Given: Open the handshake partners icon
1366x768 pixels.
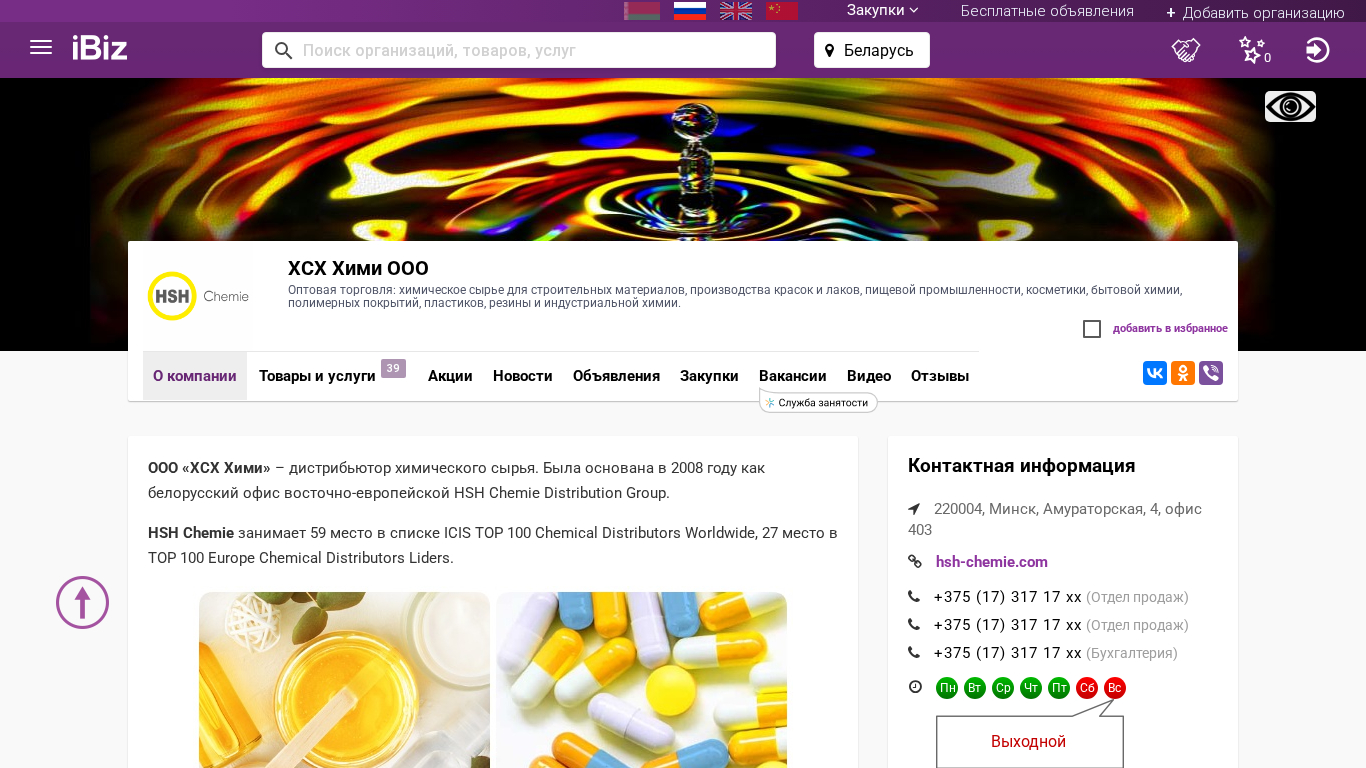Looking at the screenshot, I should coord(1186,49).
